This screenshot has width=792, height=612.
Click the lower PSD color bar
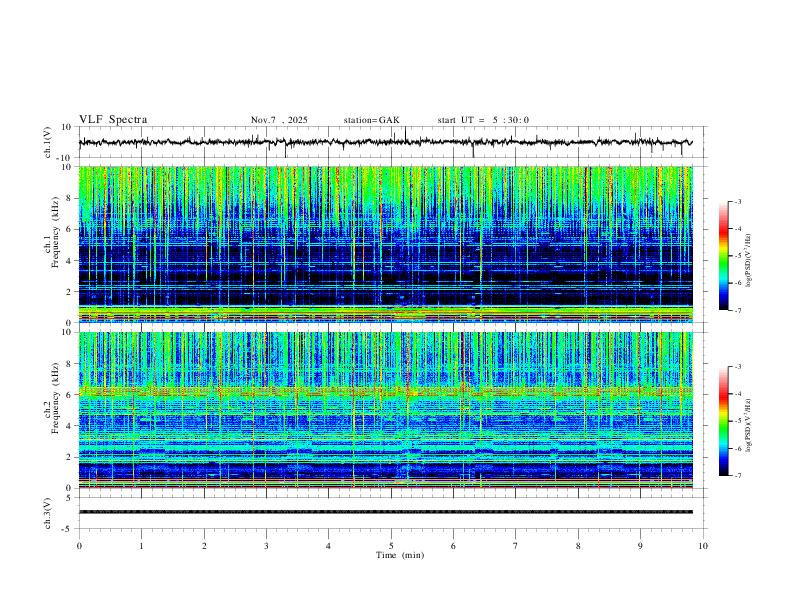pyautogui.click(x=723, y=421)
